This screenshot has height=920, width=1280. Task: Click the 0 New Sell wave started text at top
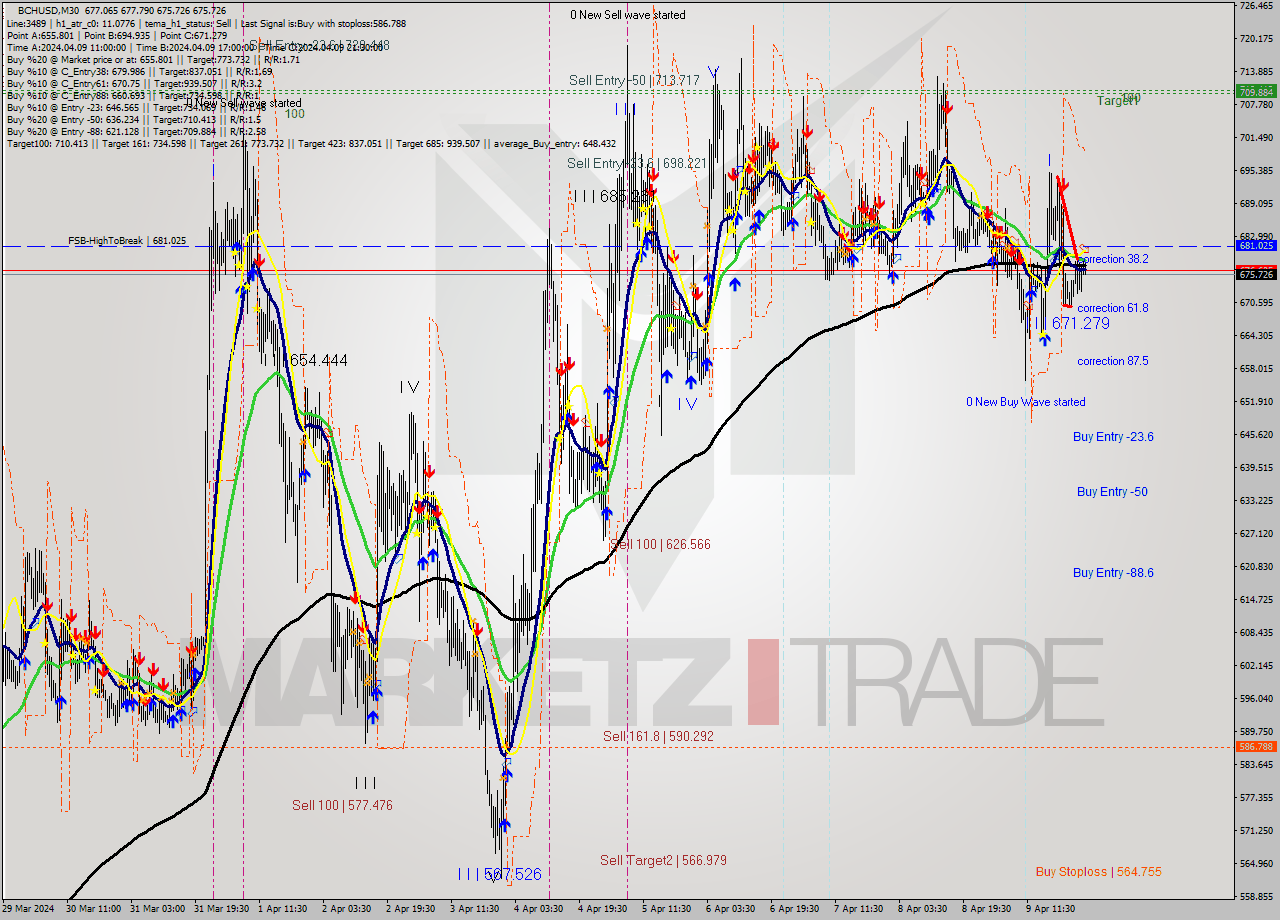pos(628,15)
